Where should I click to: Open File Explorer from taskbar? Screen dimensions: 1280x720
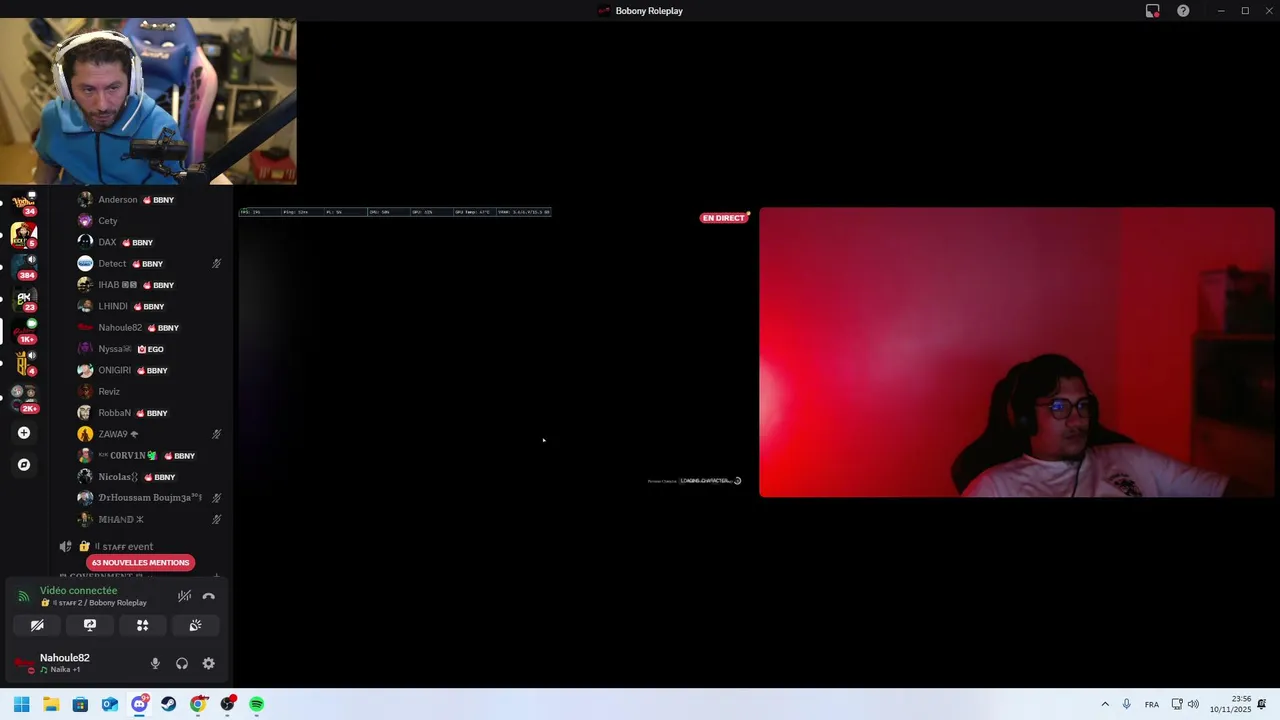click(51, 704)
